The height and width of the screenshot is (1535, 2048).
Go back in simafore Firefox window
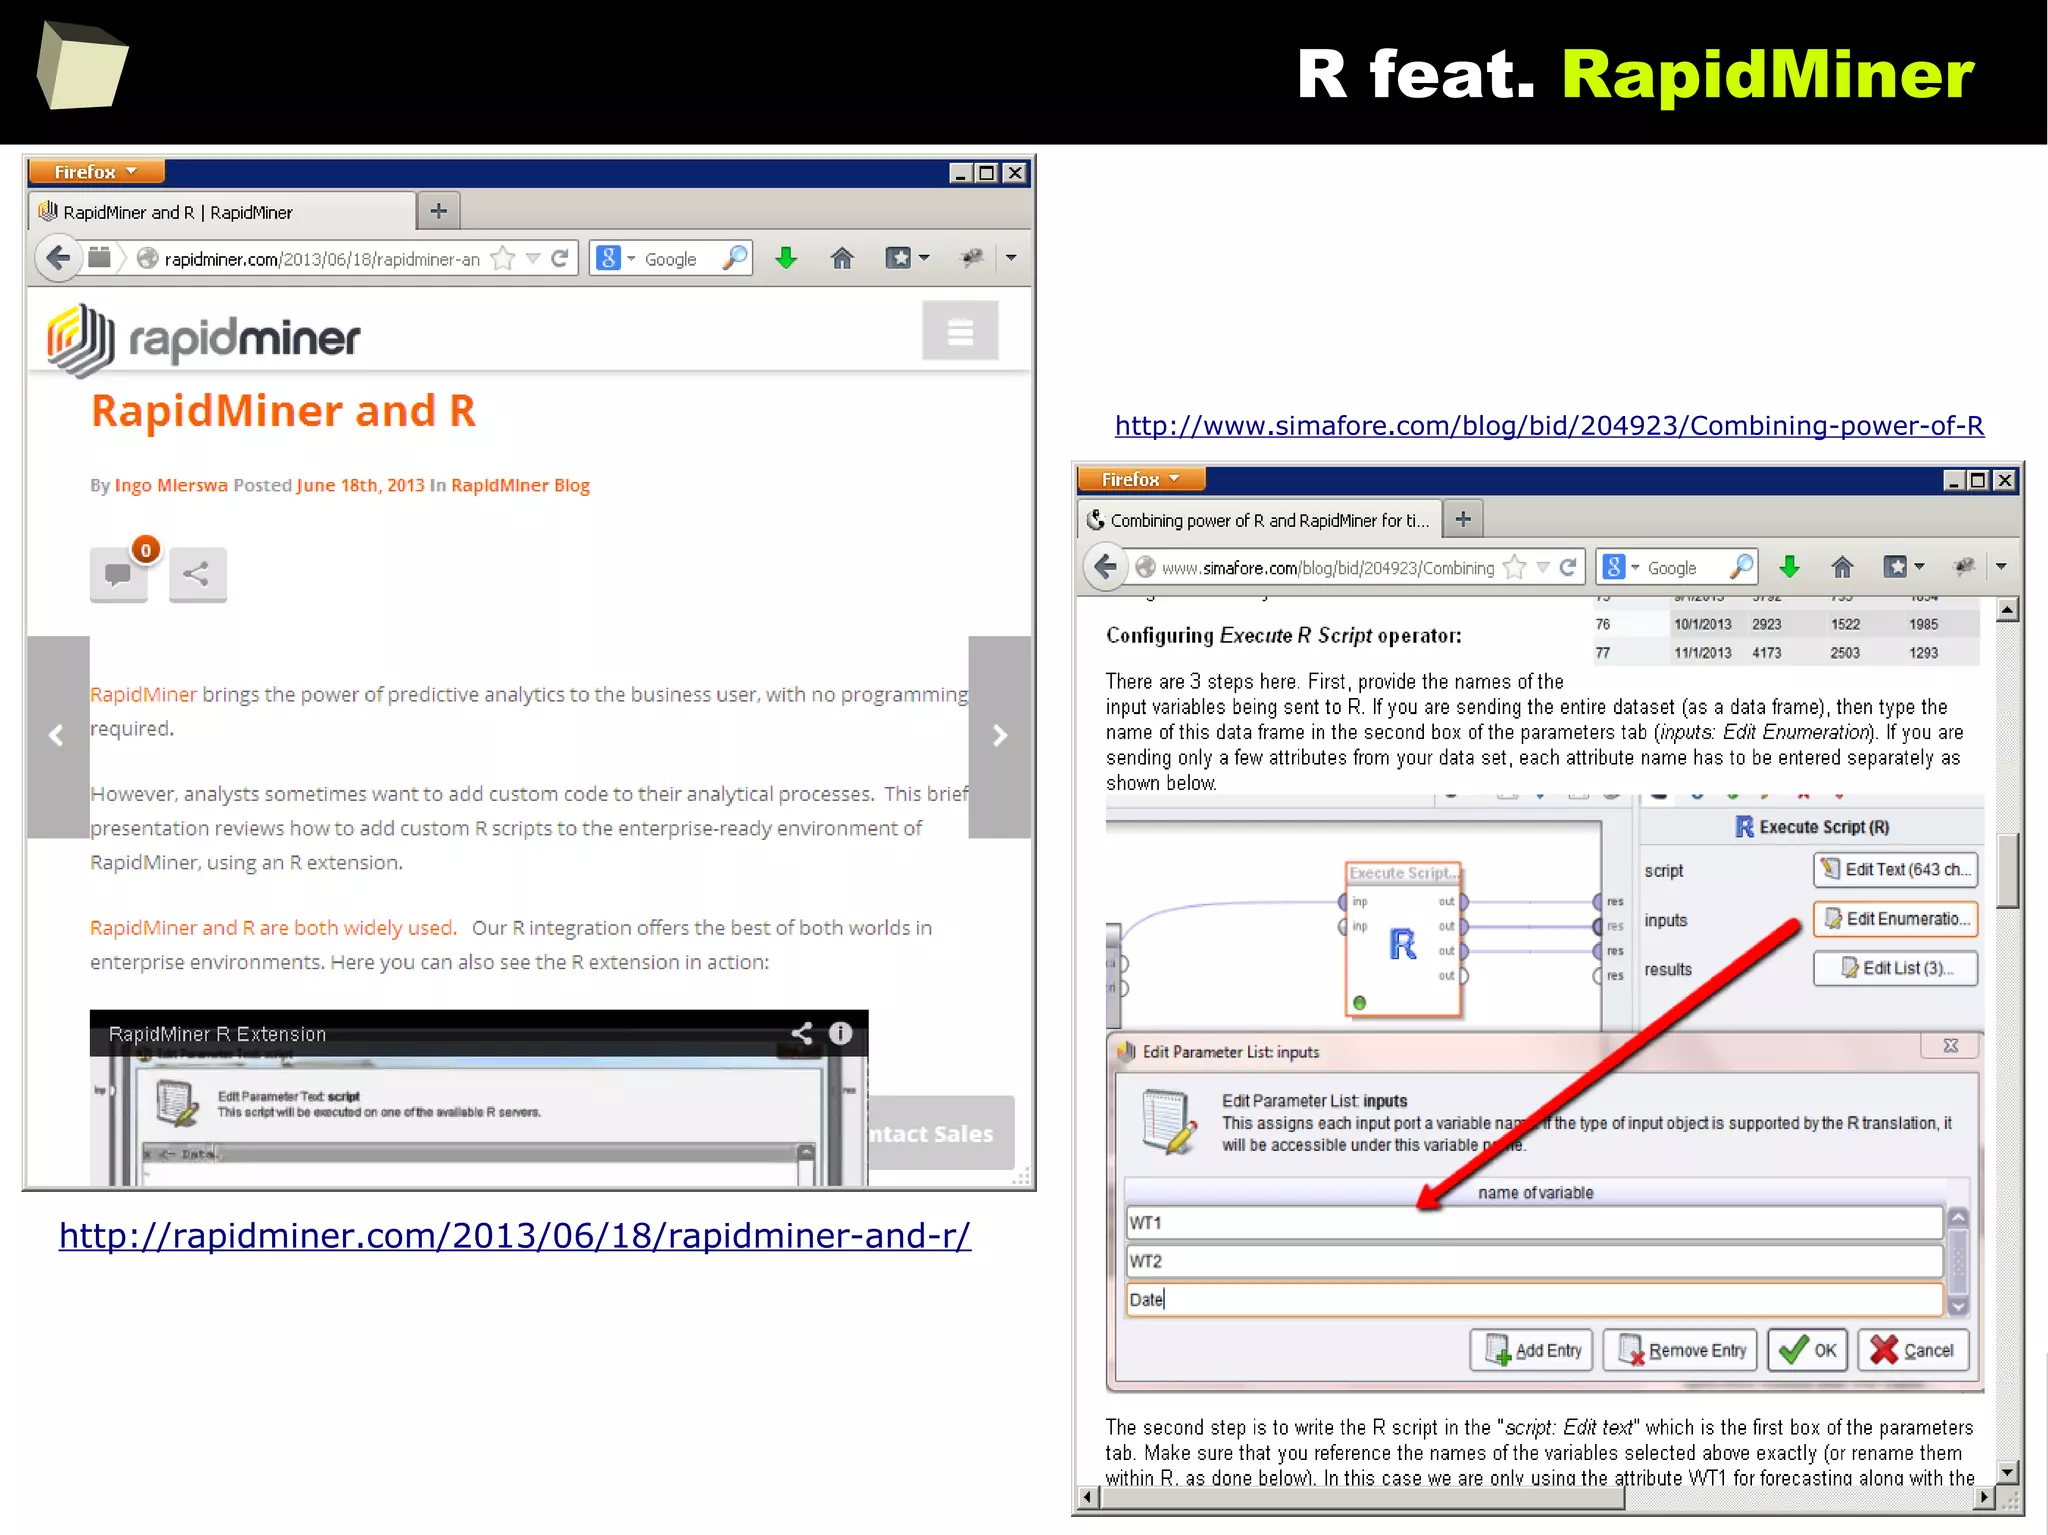(x=1105, y=567)
